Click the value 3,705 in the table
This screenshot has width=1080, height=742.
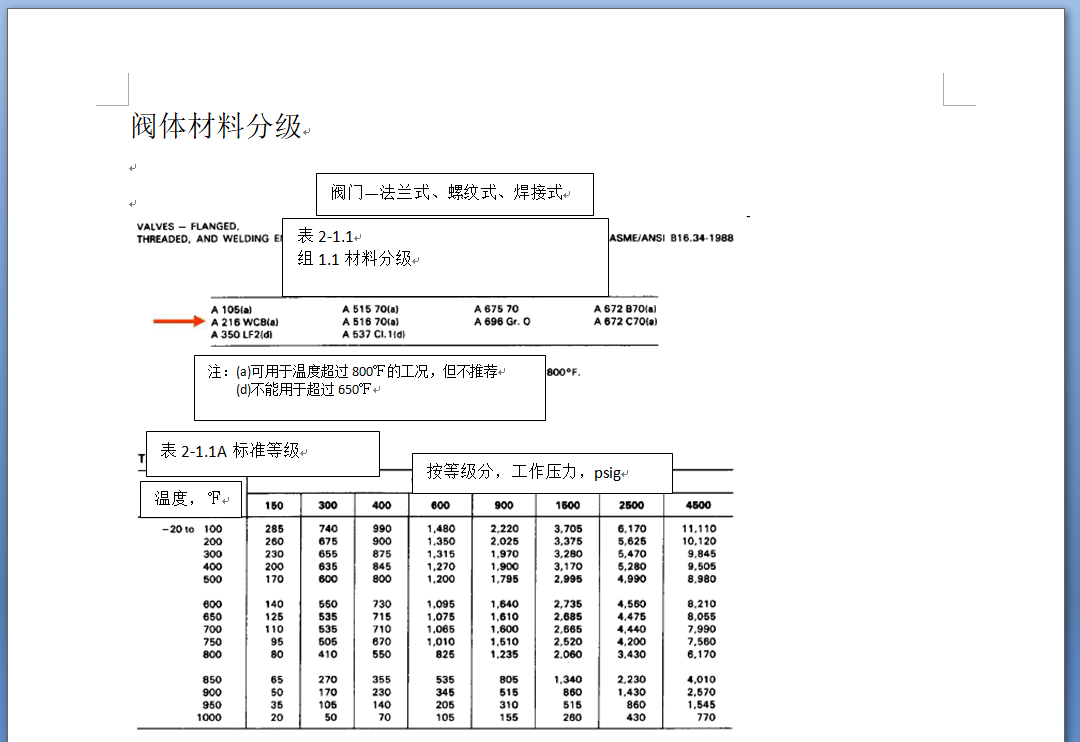point(568,529)
